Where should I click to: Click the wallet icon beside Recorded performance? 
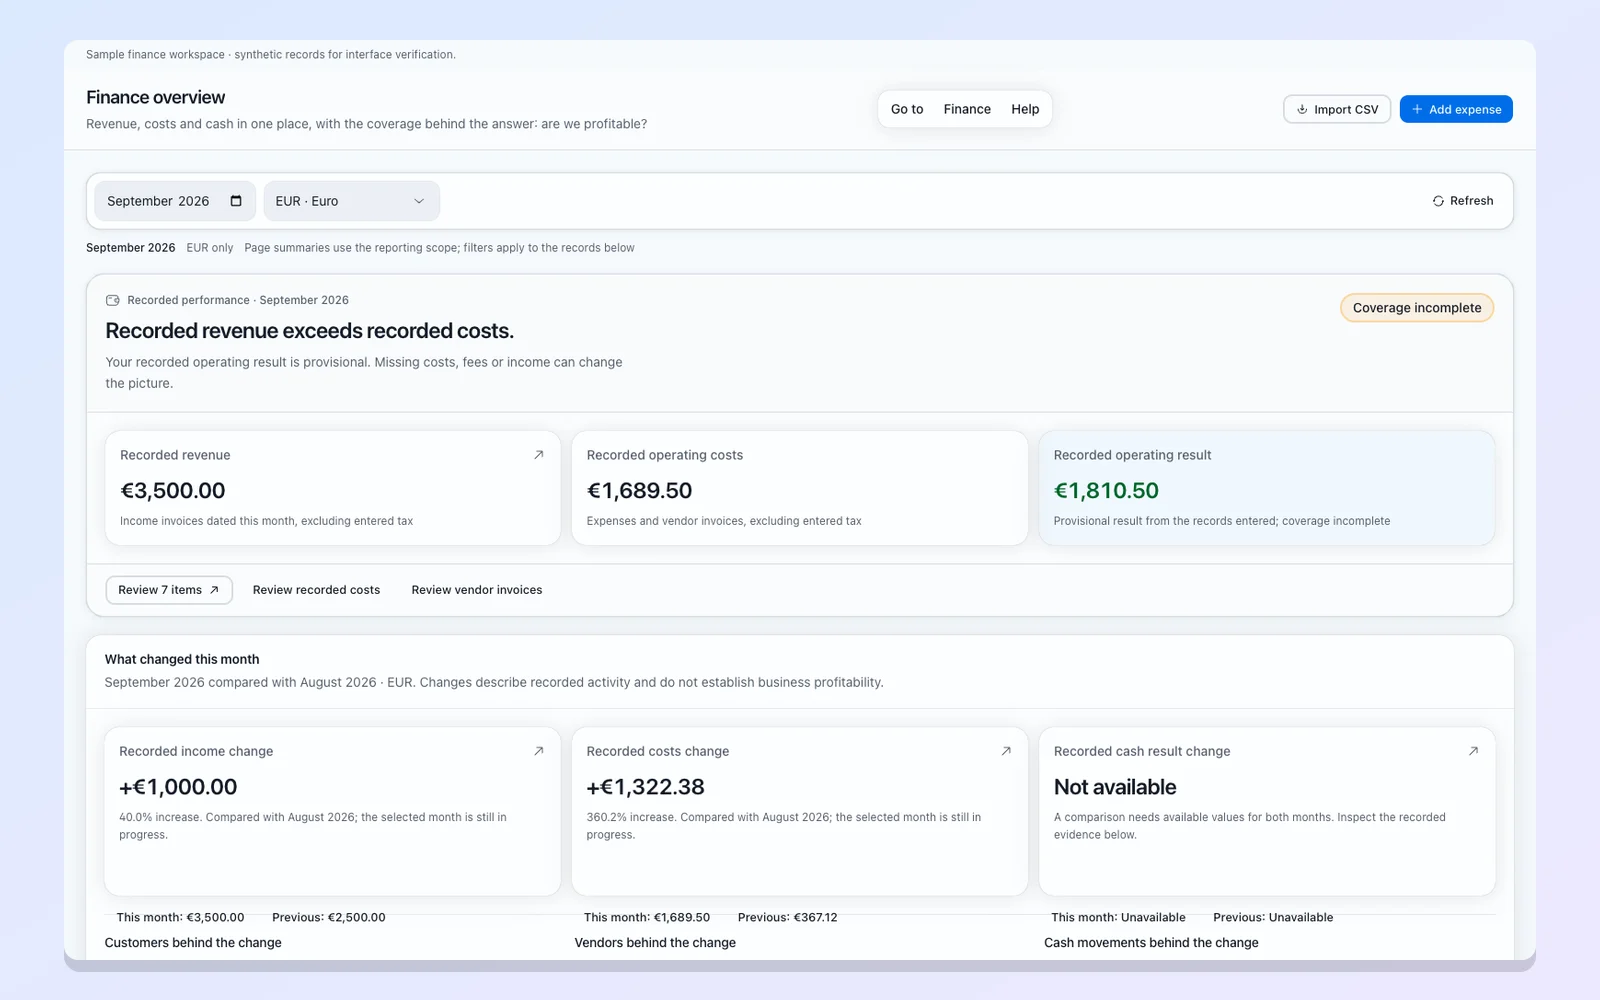pos(113,300)
